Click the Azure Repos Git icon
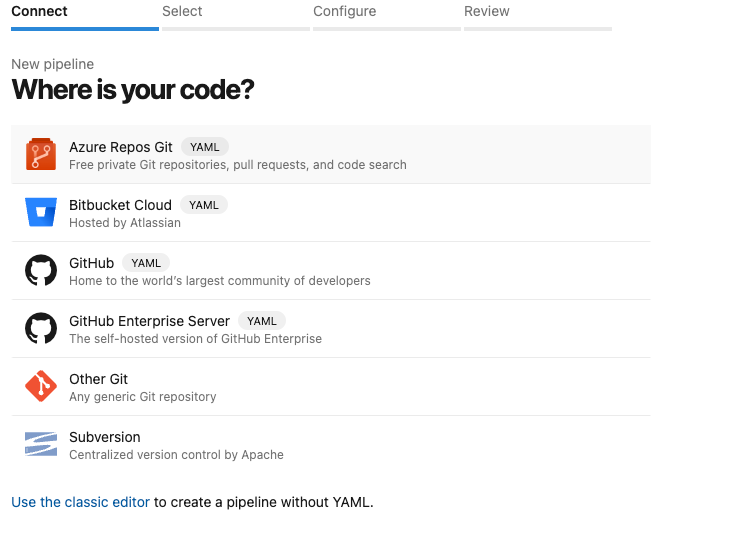Viewport: 732px width, 539px height. click(x=41, y=154)
